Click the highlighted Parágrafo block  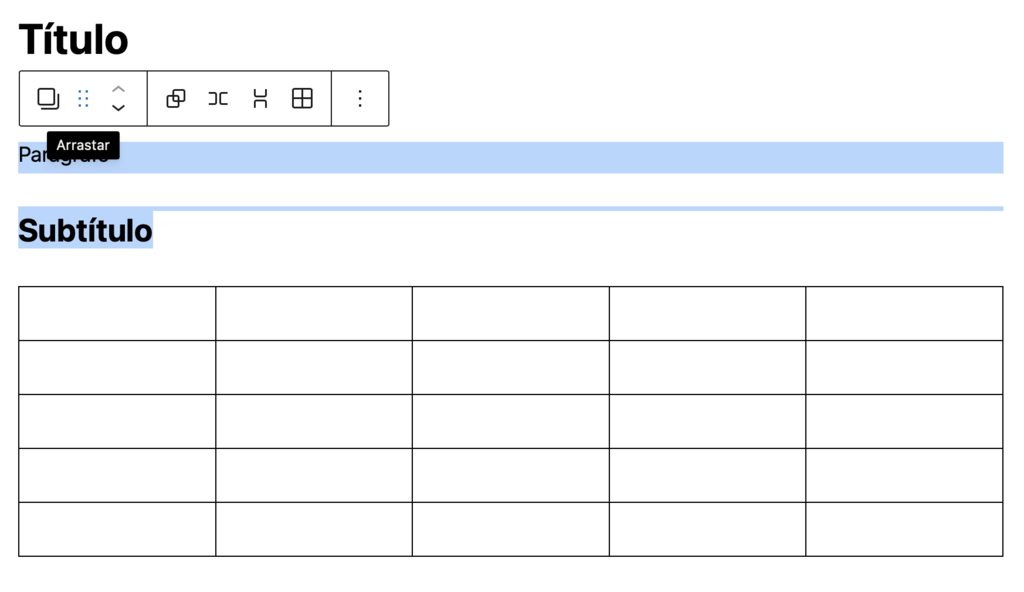point(500,158)
